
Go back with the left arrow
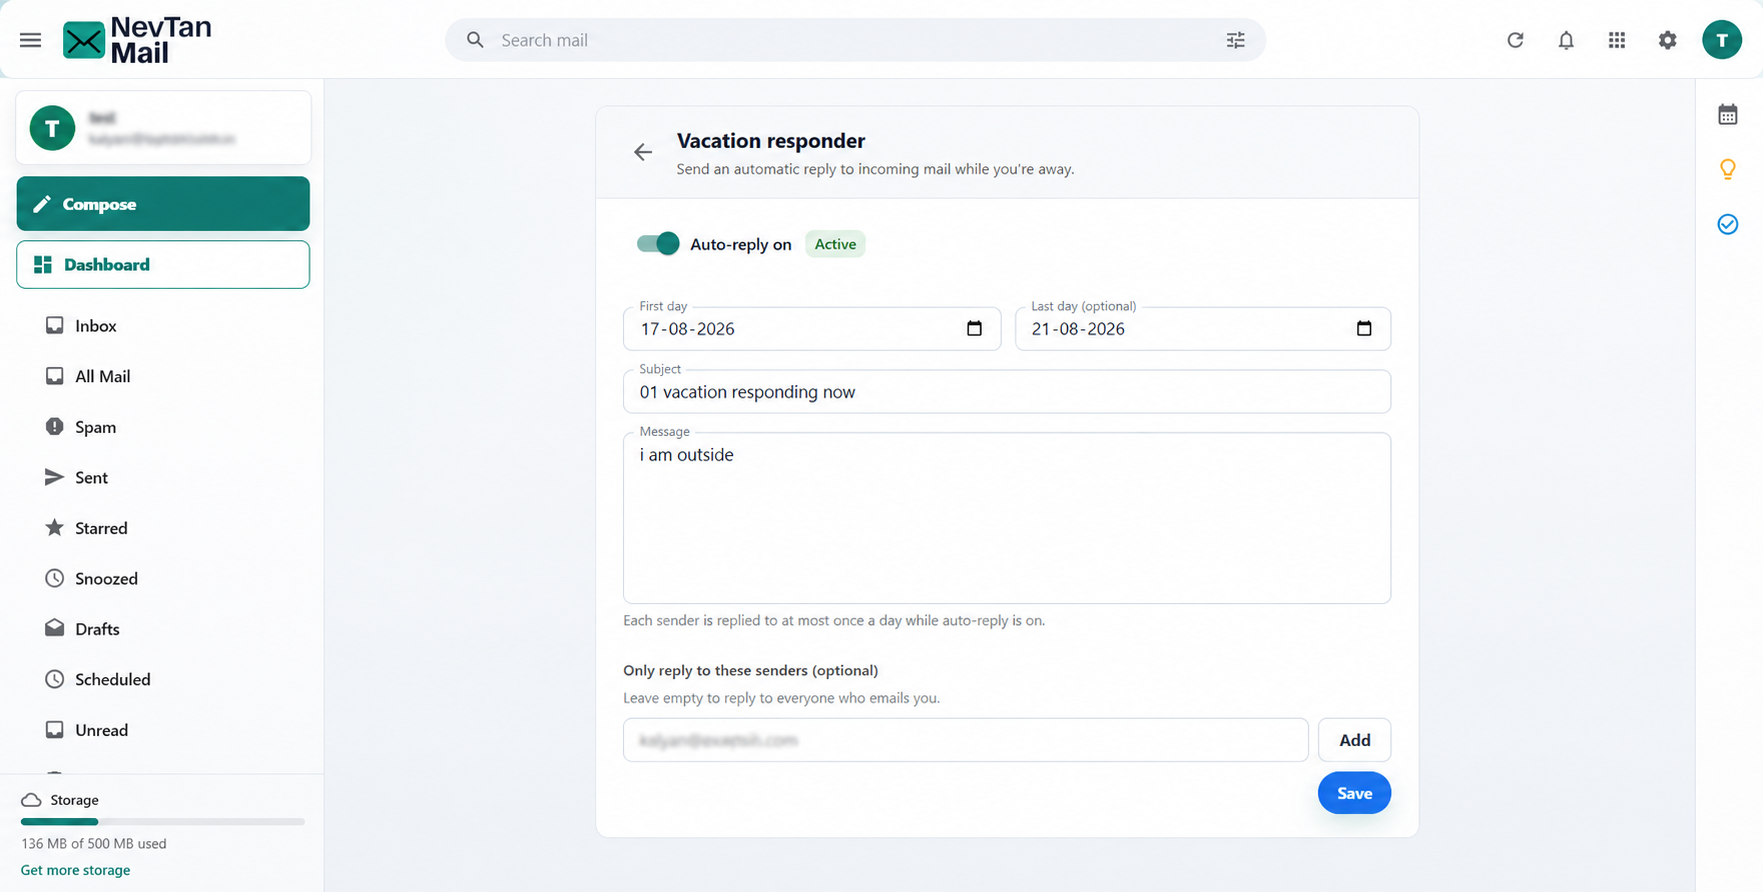(x=643, y=152)
